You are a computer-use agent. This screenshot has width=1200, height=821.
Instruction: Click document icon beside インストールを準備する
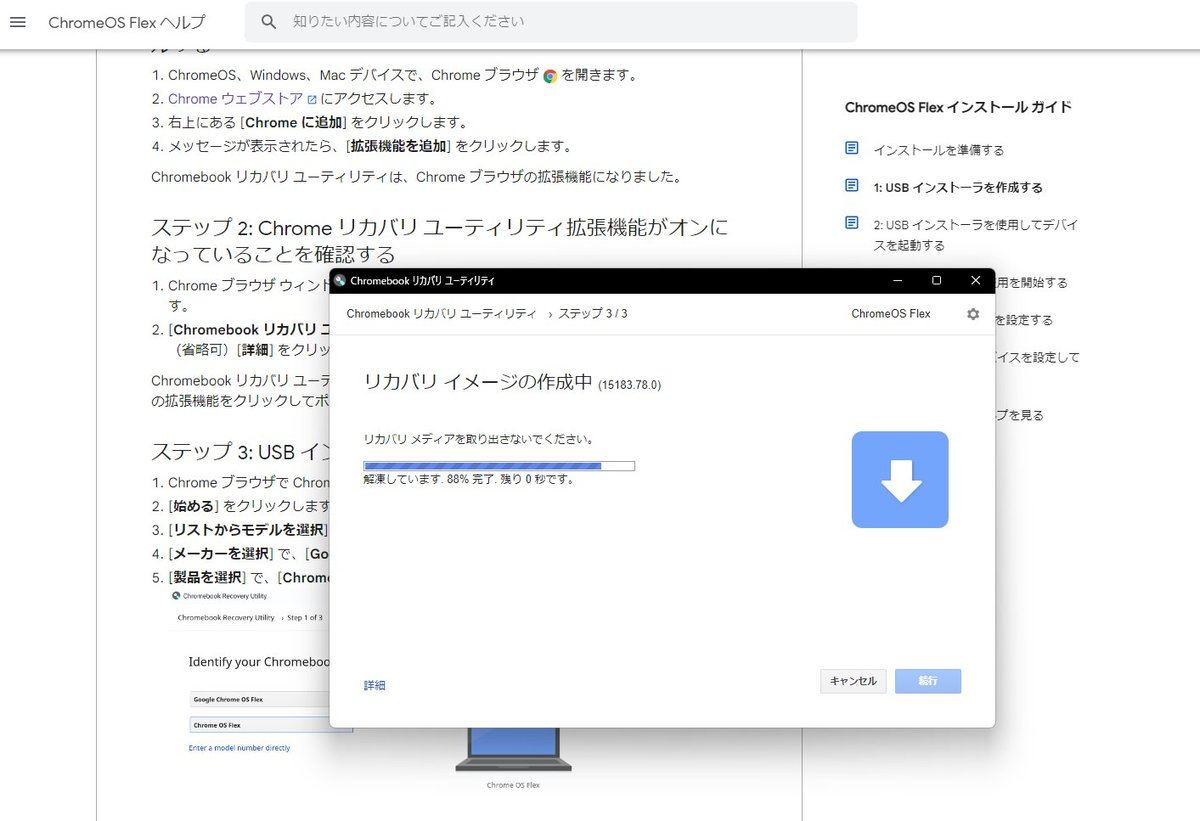(x=852, y=149)
